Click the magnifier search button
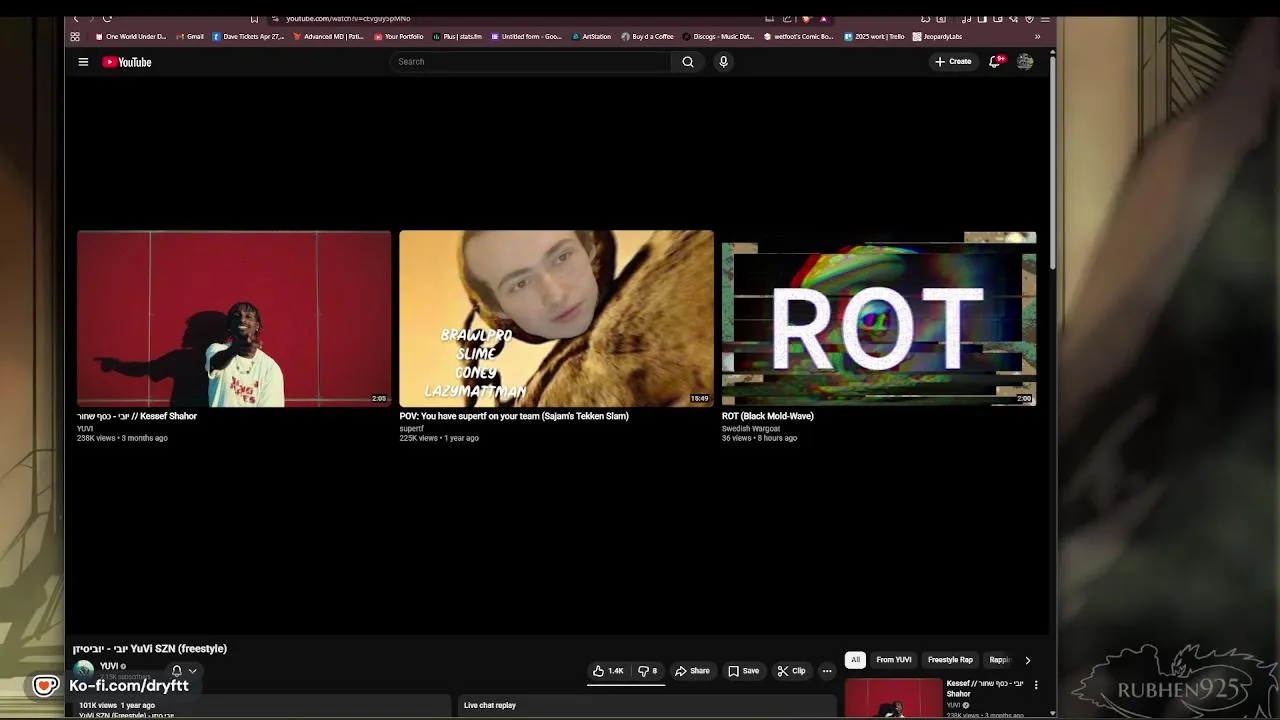1280x720 pixels. pos(687,62)
